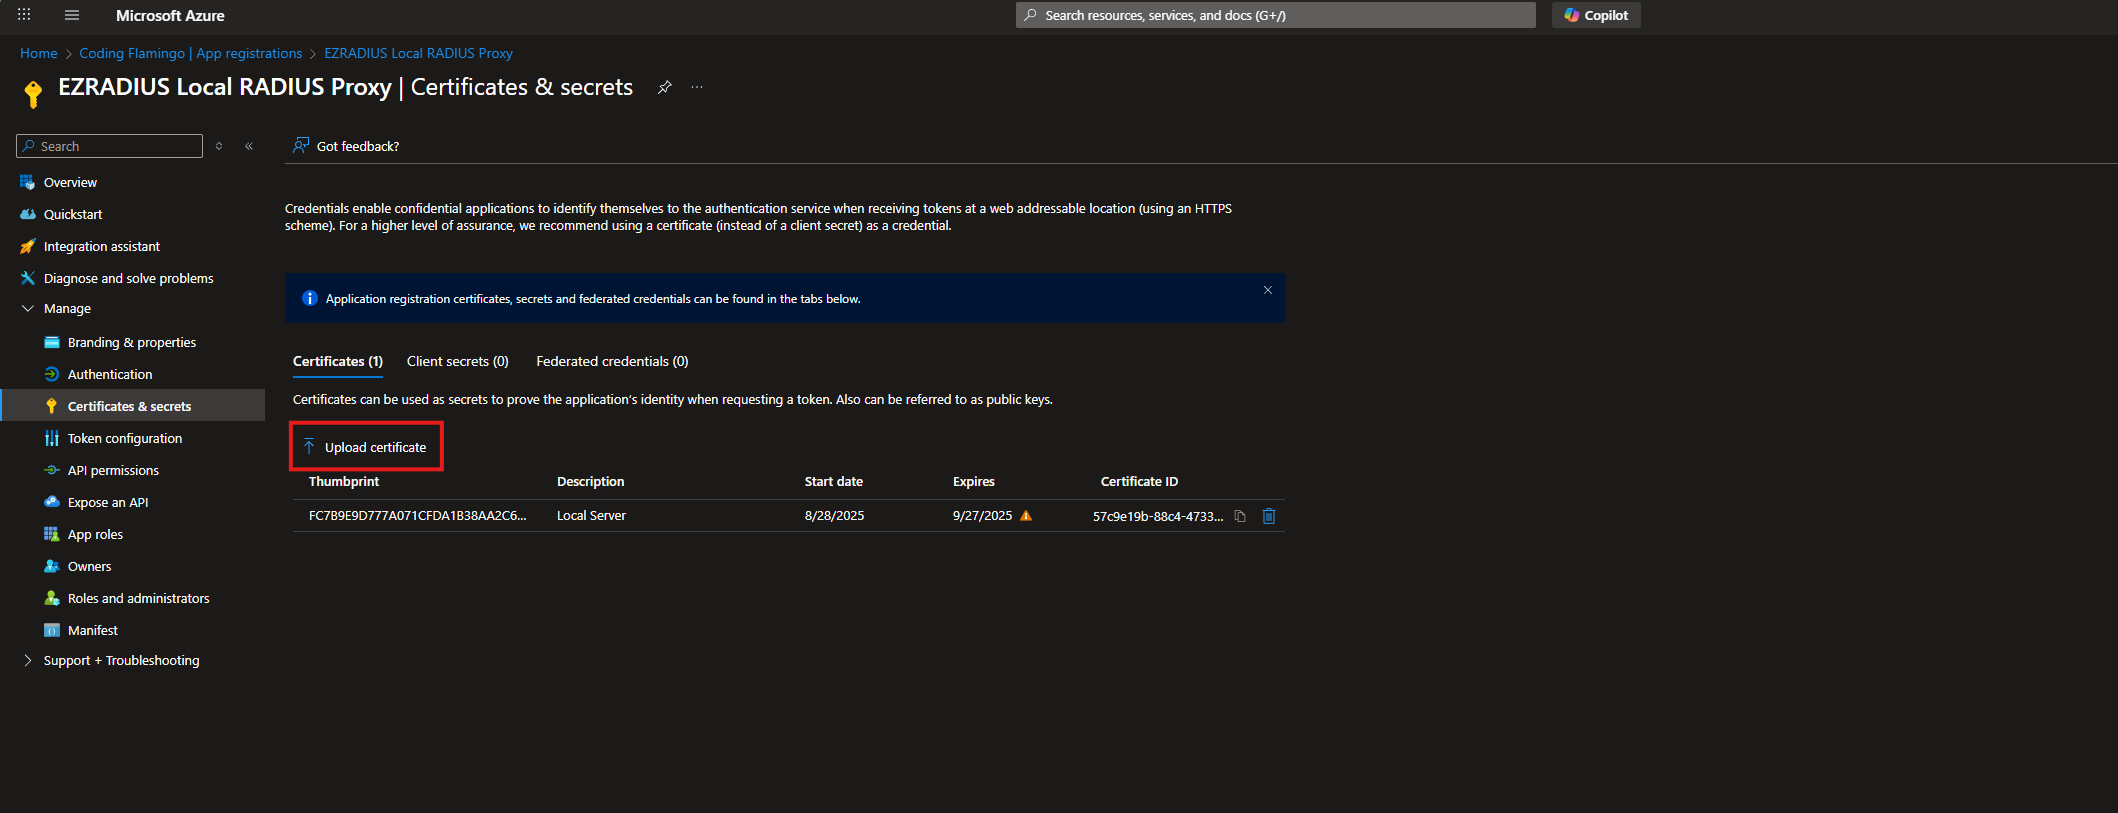Open the portal hamburger menu

72,15
